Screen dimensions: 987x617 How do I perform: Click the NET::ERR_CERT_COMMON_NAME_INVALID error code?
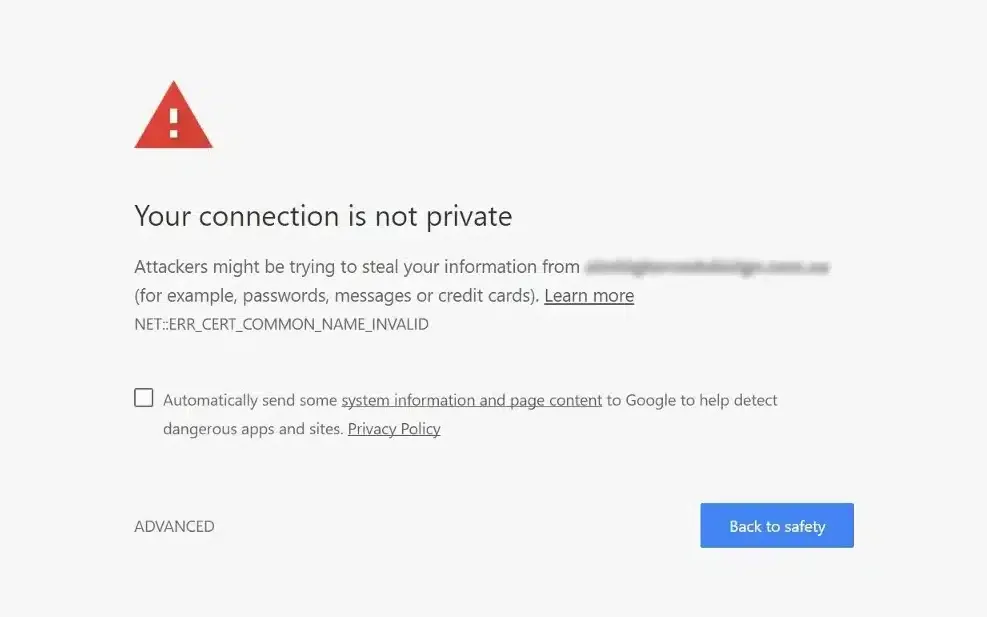click(281, 323)
